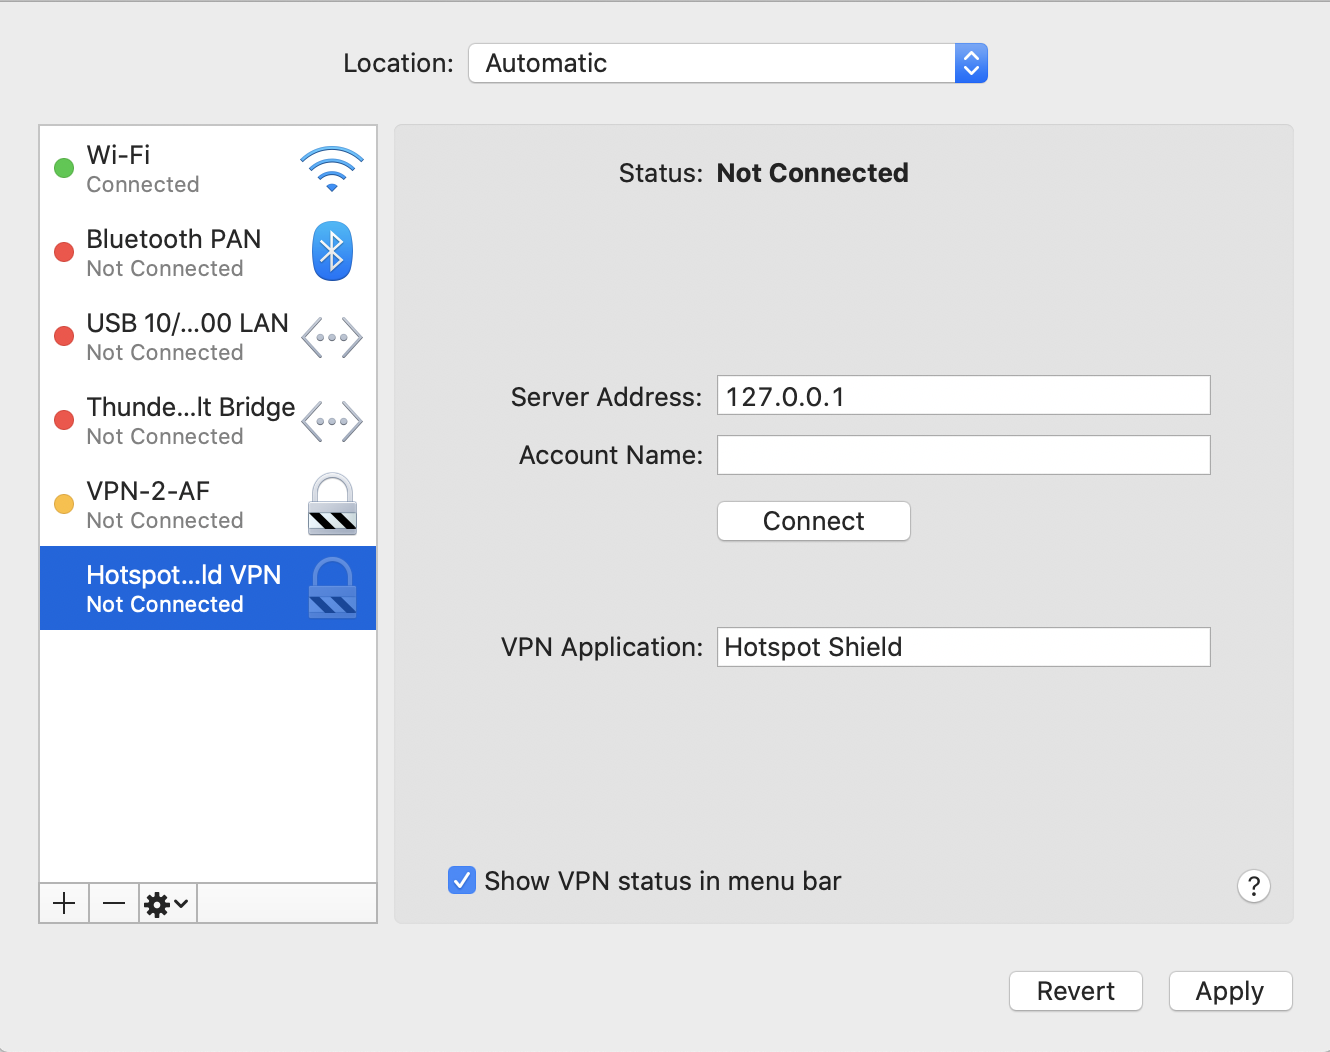Viewport: 1330px width, 1052px height.
Task: Click the Thunderbolt Bridge arrows icon
Action: coord(332,421)
